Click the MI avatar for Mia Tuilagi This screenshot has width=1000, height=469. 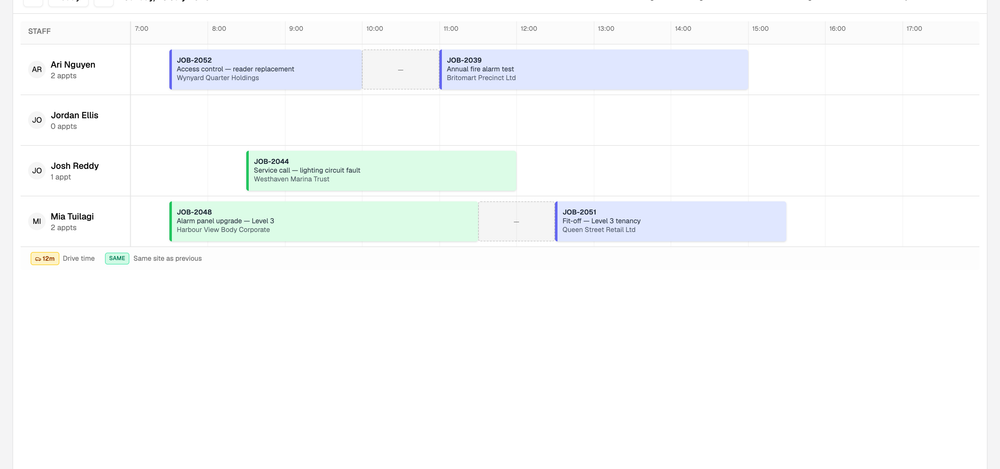click(x=37, y=221)
